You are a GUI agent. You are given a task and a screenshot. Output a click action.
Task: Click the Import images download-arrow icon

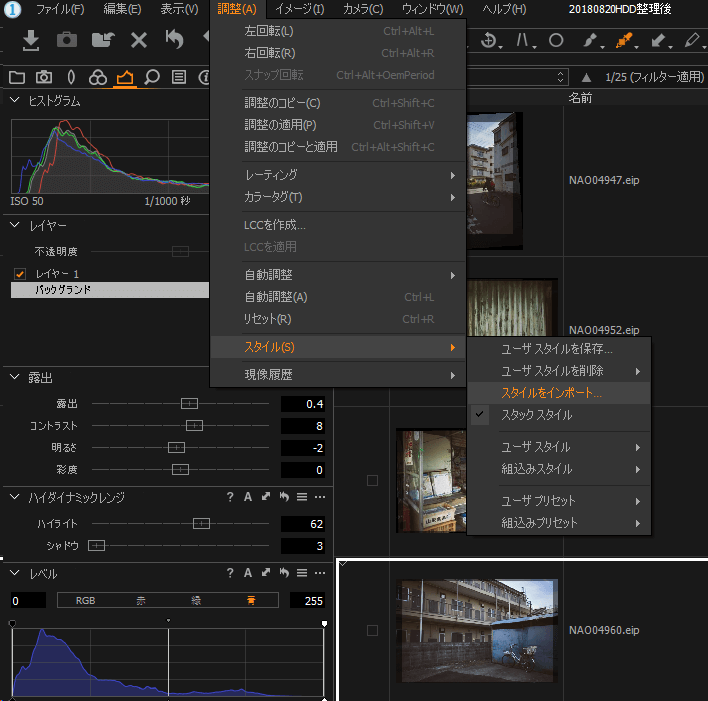tap(31, 40)
